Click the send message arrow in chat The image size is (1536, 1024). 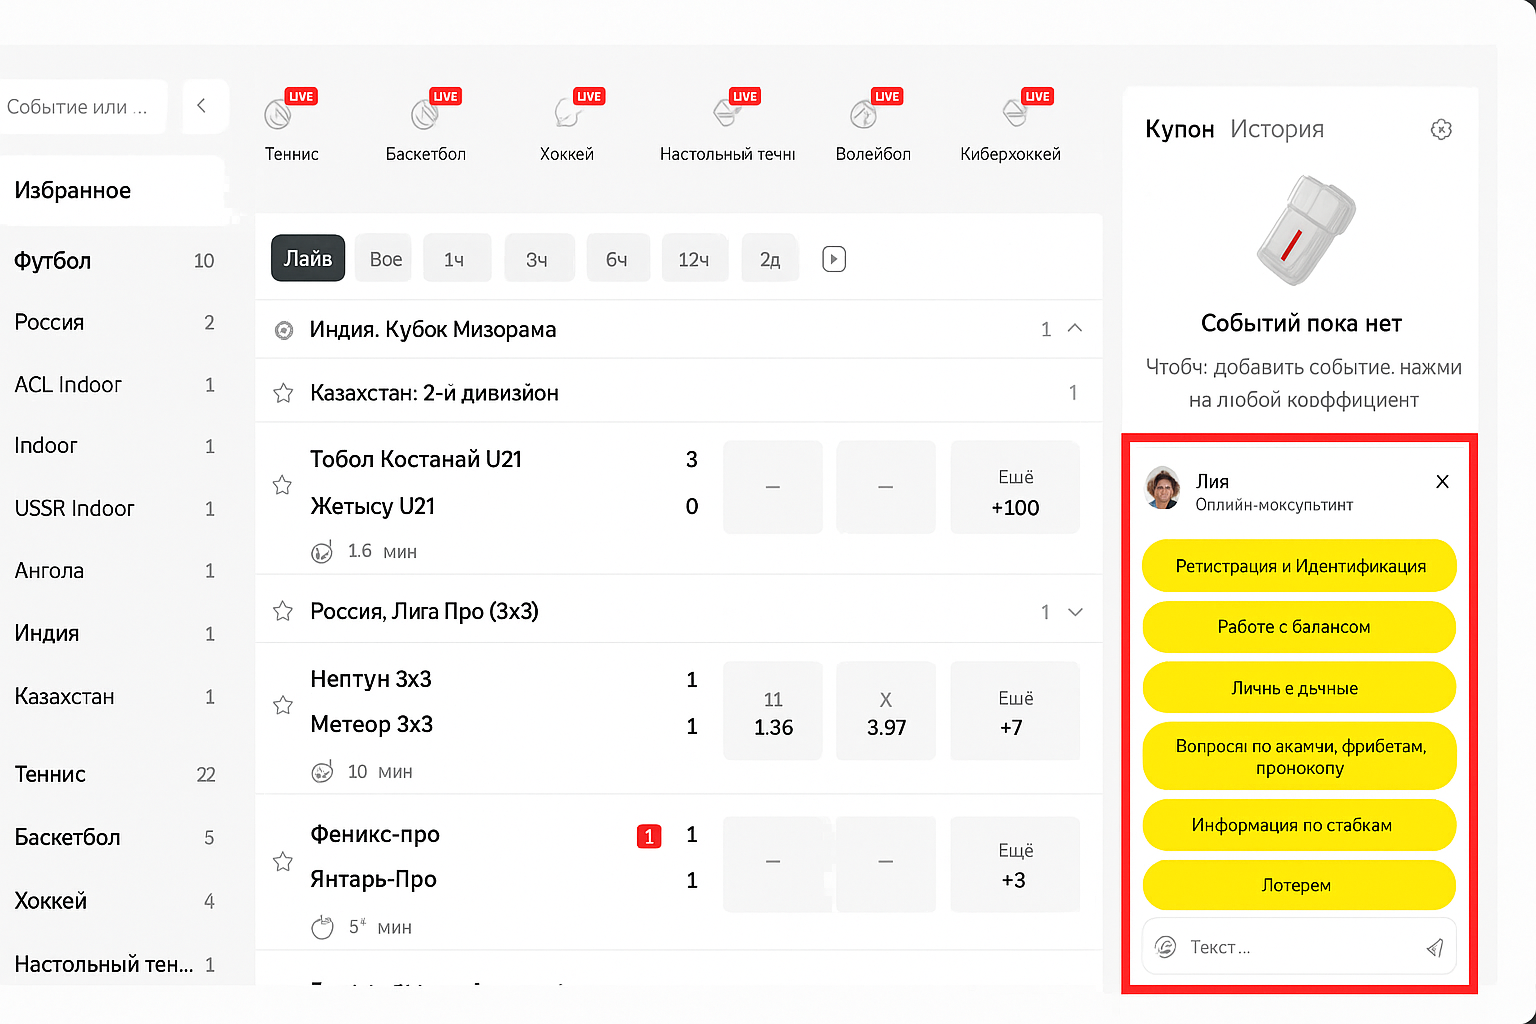1434,948
